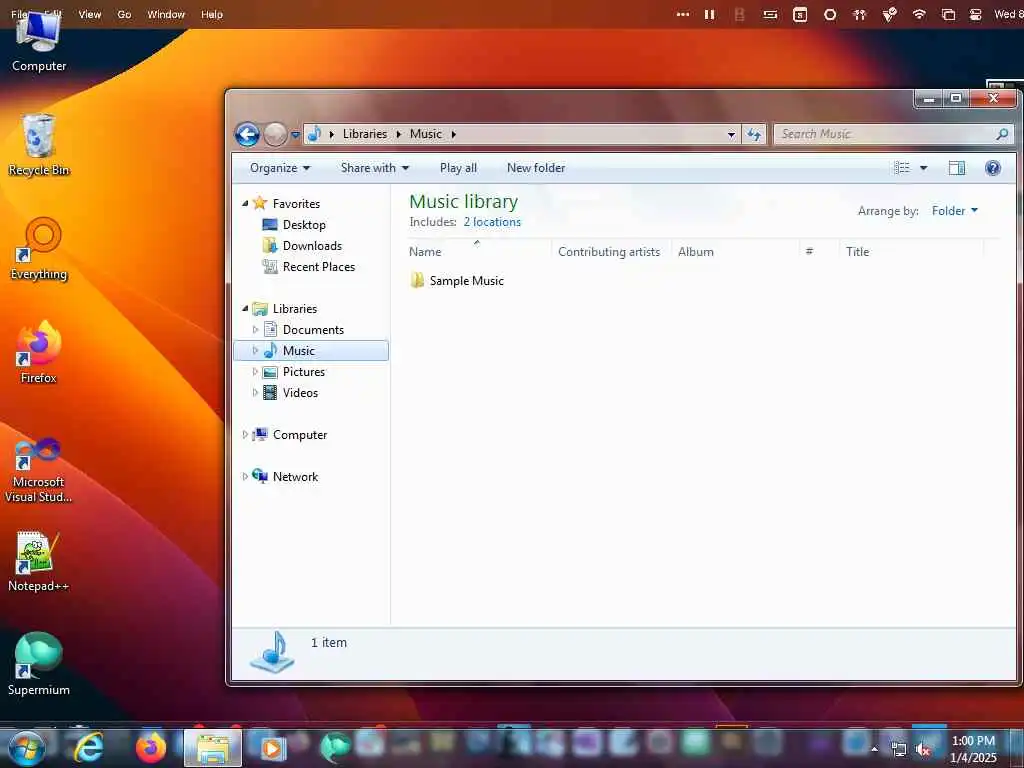This screenshot has width=1024, height=768.
Task: Click Play all in the toolbar
Action: coord(458,168)
